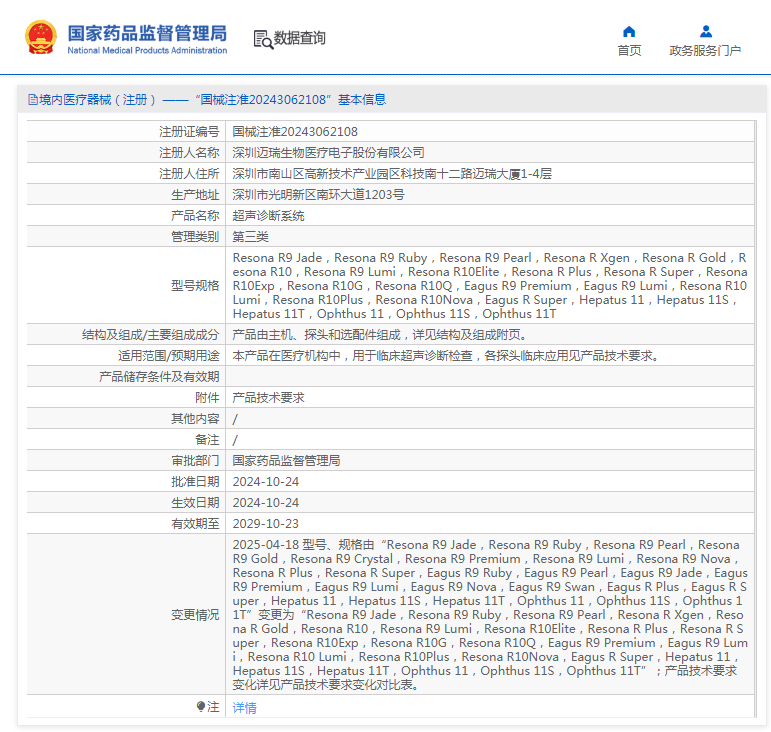Screen dimensions: 771x732
Task: Click the 政务服务门户 user icon
Action: (x=706, y=31)
